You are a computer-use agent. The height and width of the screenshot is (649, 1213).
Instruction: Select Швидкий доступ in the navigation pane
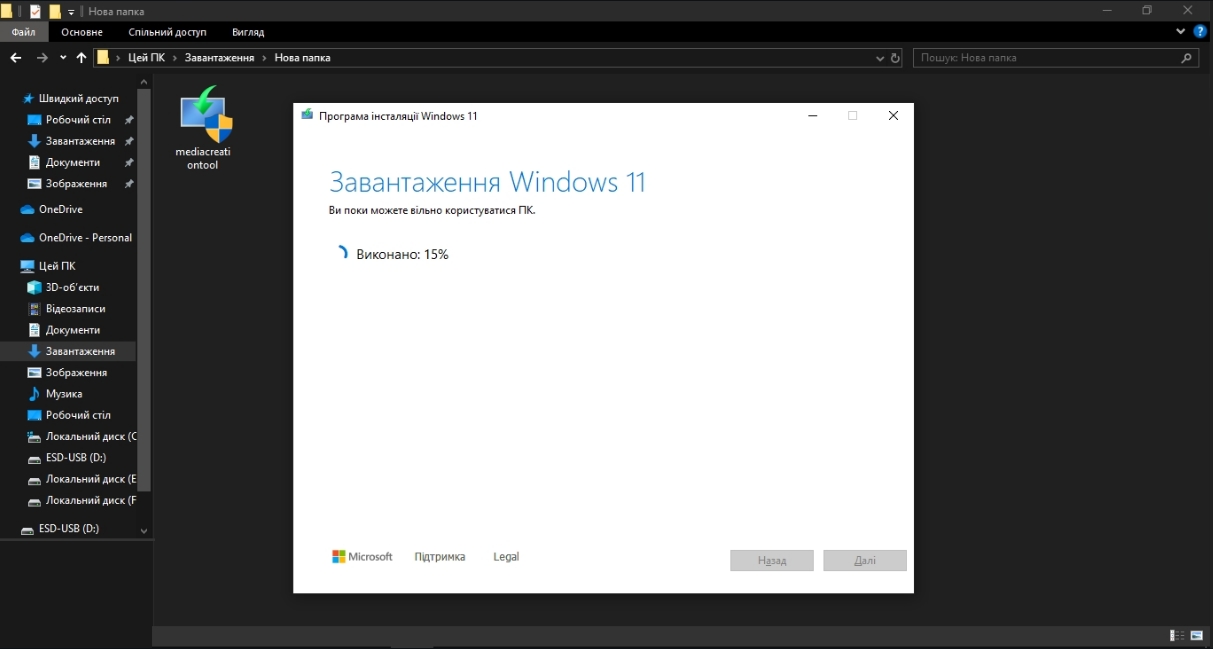pos(78,99)
